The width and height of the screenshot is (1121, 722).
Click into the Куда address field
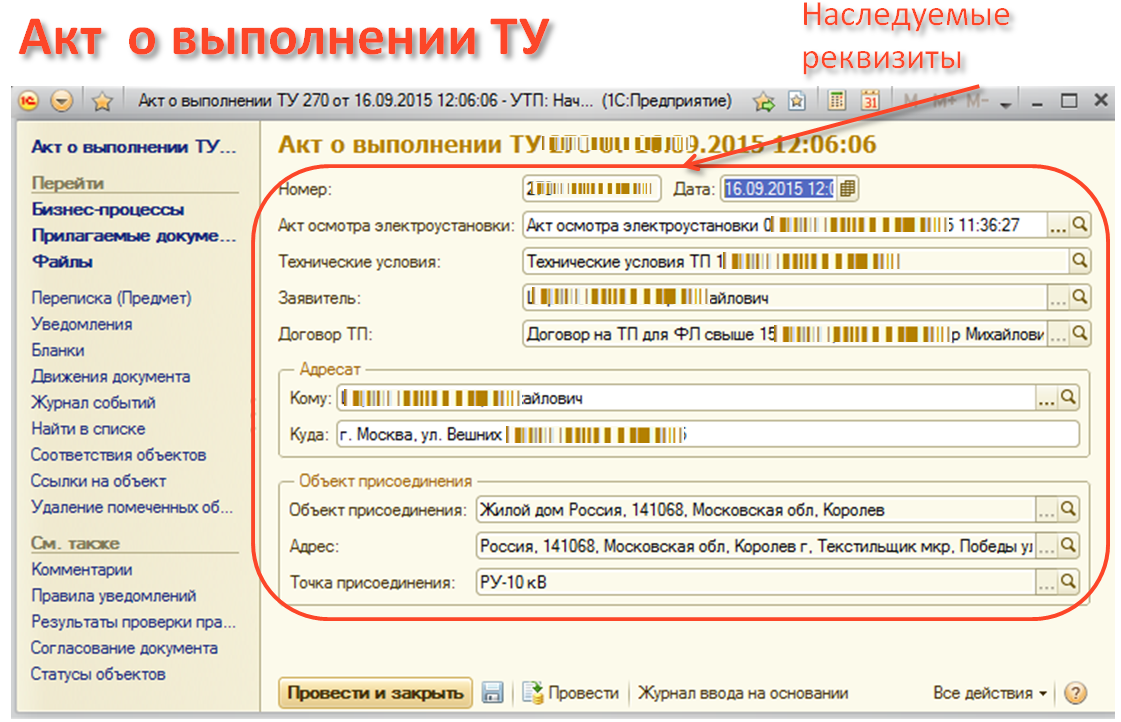[880, 434]
